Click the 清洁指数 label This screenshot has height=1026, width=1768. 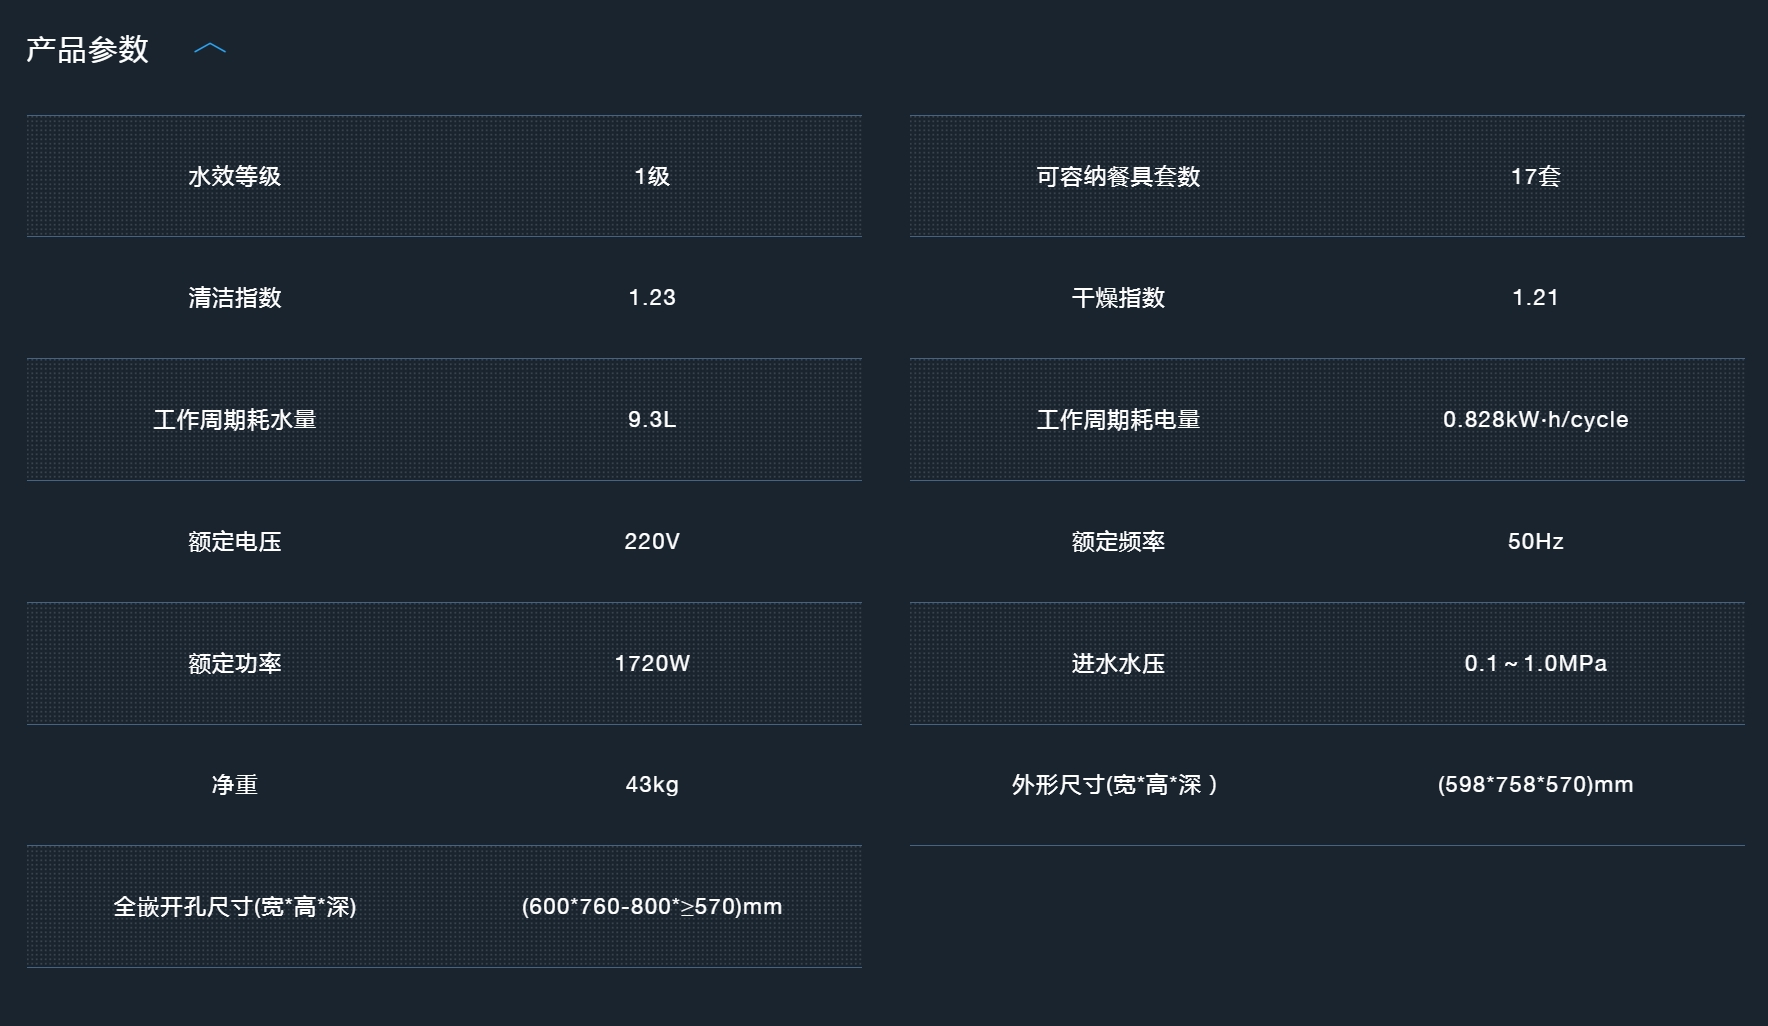(235, 298)
